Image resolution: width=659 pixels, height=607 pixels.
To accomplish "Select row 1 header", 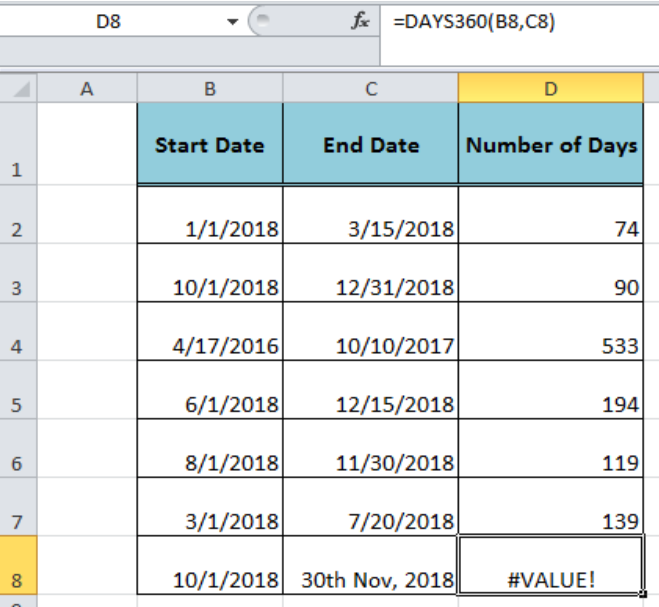I will (x=18, y=144).
